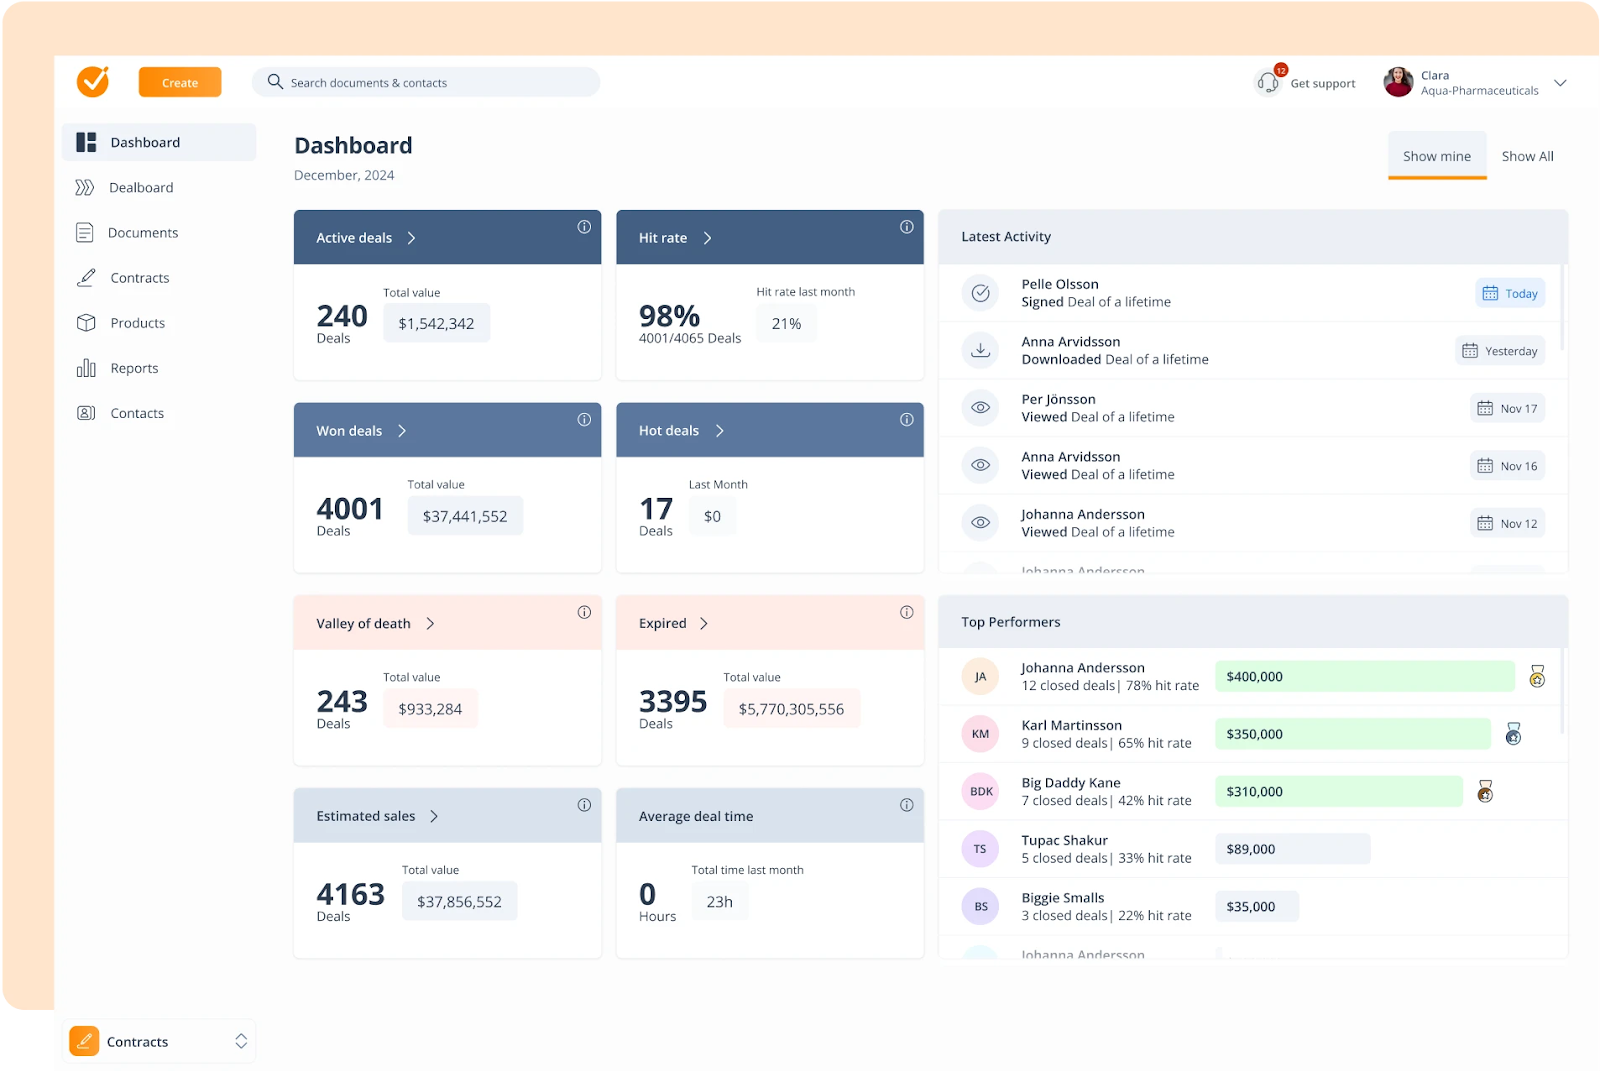Click the Products box icon

point(86,323)
